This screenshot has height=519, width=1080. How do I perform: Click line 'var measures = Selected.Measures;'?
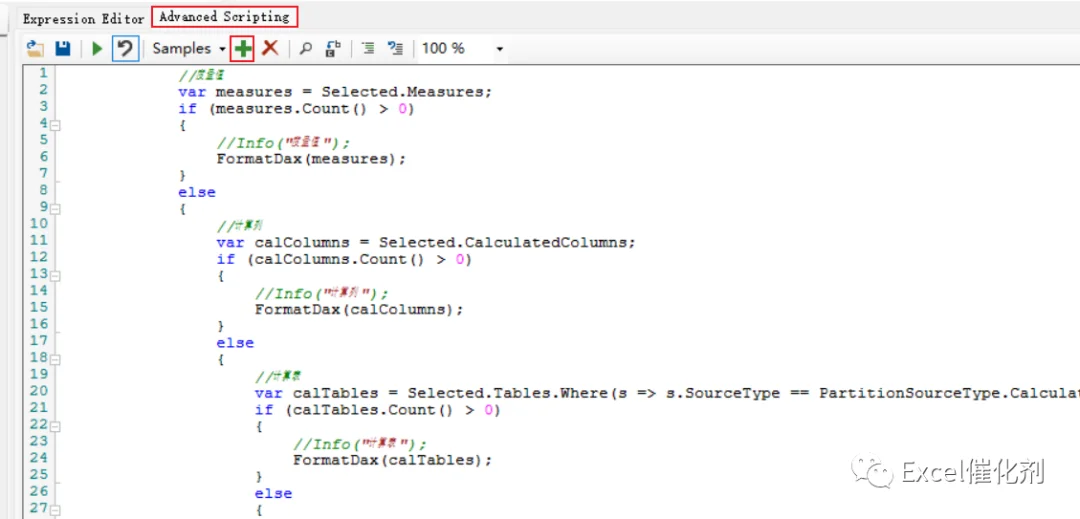tap(335, 92)
